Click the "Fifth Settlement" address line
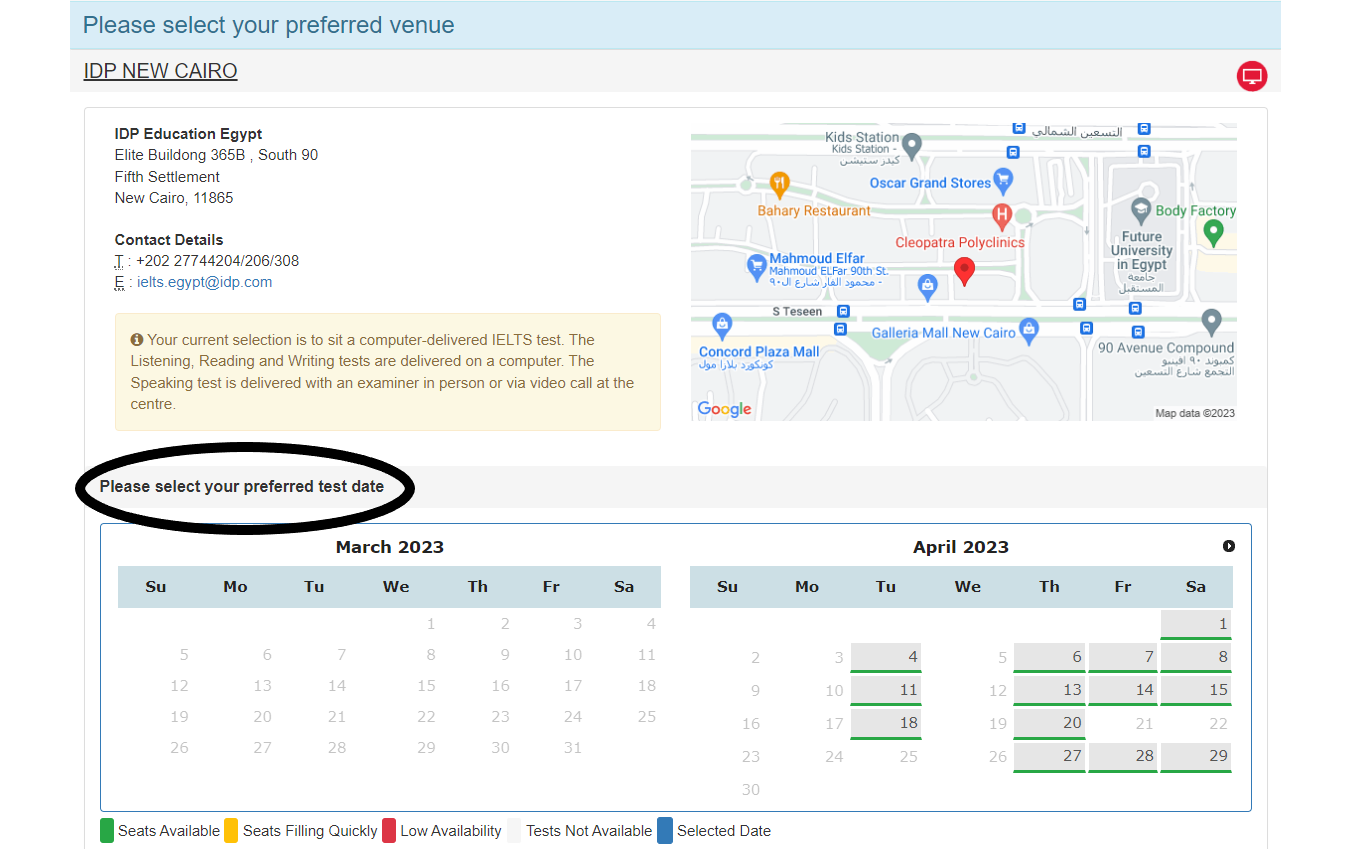Screen dimensions: 1350x849 point(167,177)
